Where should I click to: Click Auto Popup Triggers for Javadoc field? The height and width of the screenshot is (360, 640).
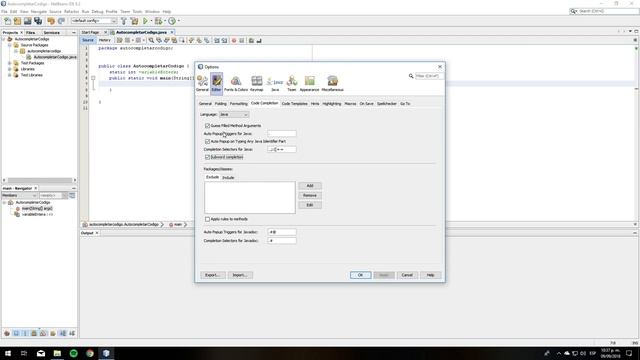[282, 232]
